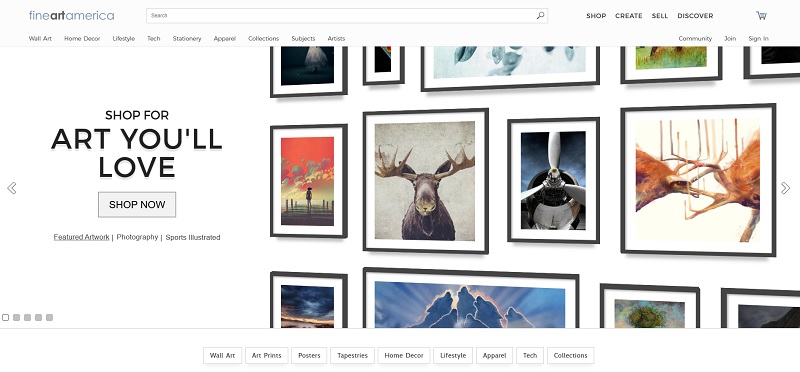Select the fourth carousel dot
800x372 pixels.
tap(38, 317)
